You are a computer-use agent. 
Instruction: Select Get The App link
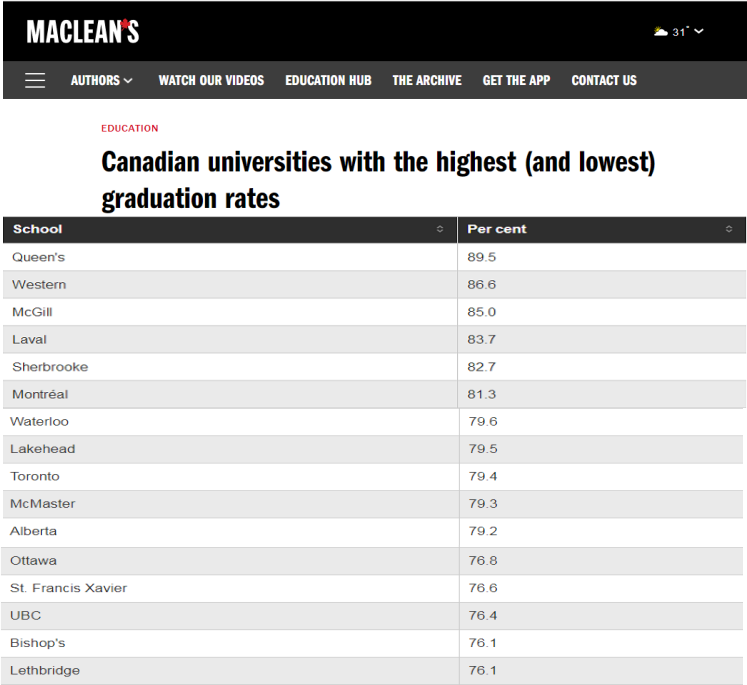click(516, 81)
